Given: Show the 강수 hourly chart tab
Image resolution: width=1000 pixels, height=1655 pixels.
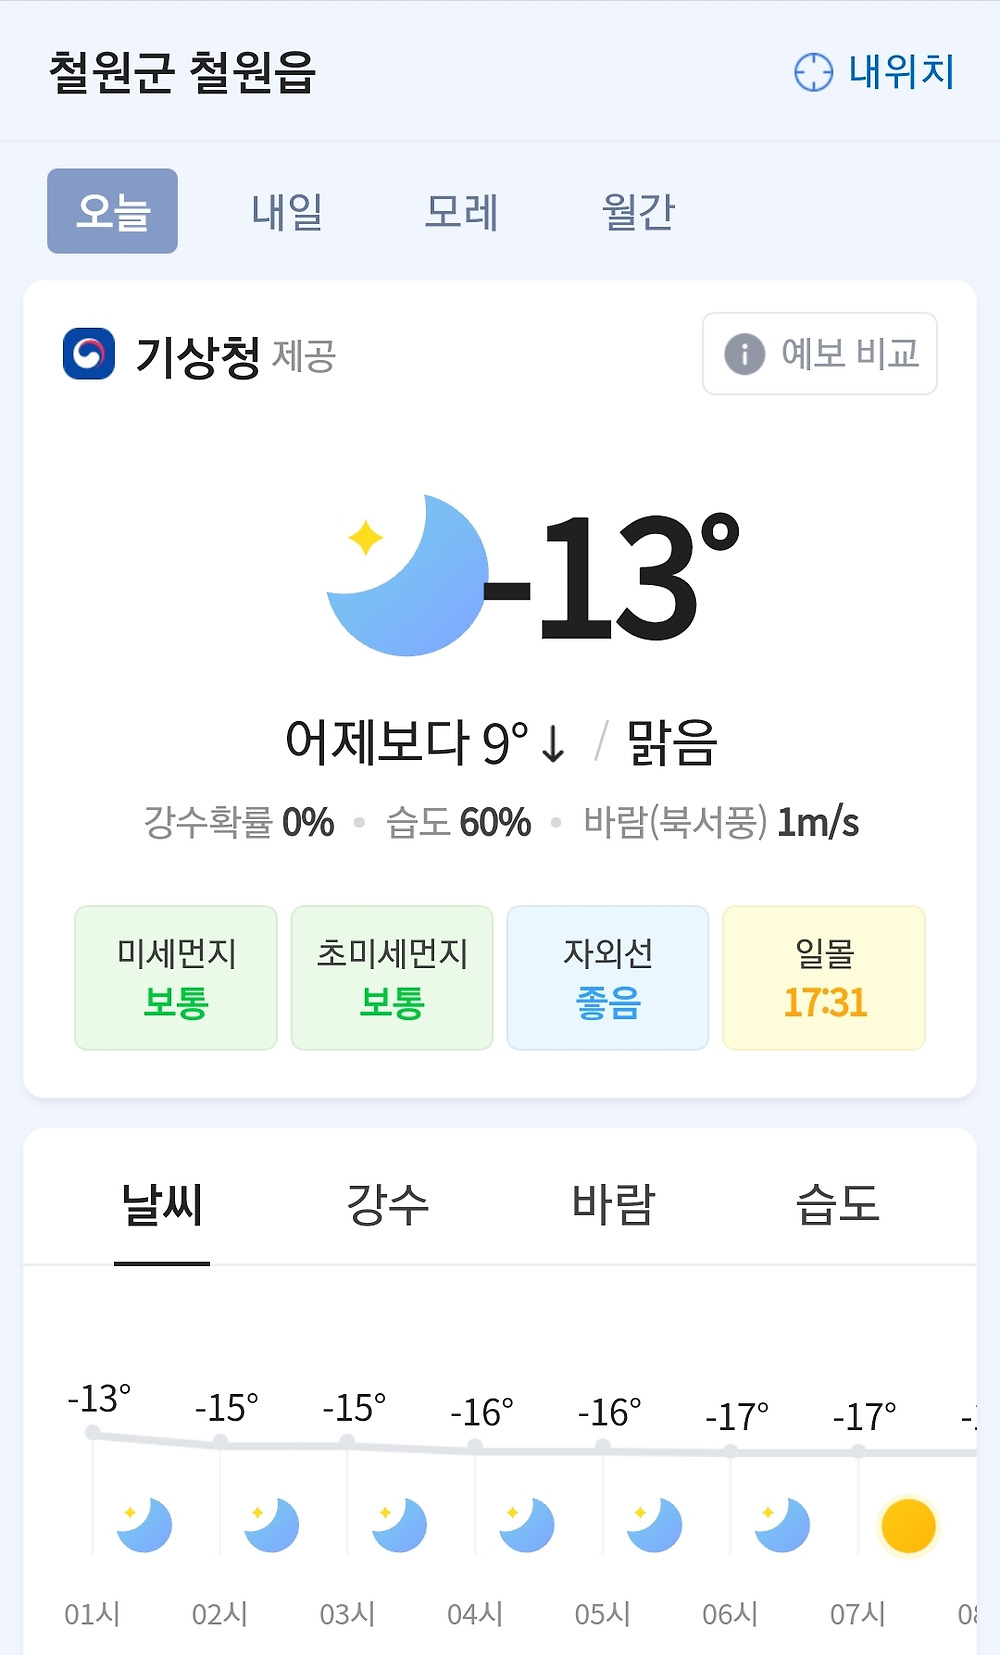Looking at the screenshot, I should pos(387,1203).
